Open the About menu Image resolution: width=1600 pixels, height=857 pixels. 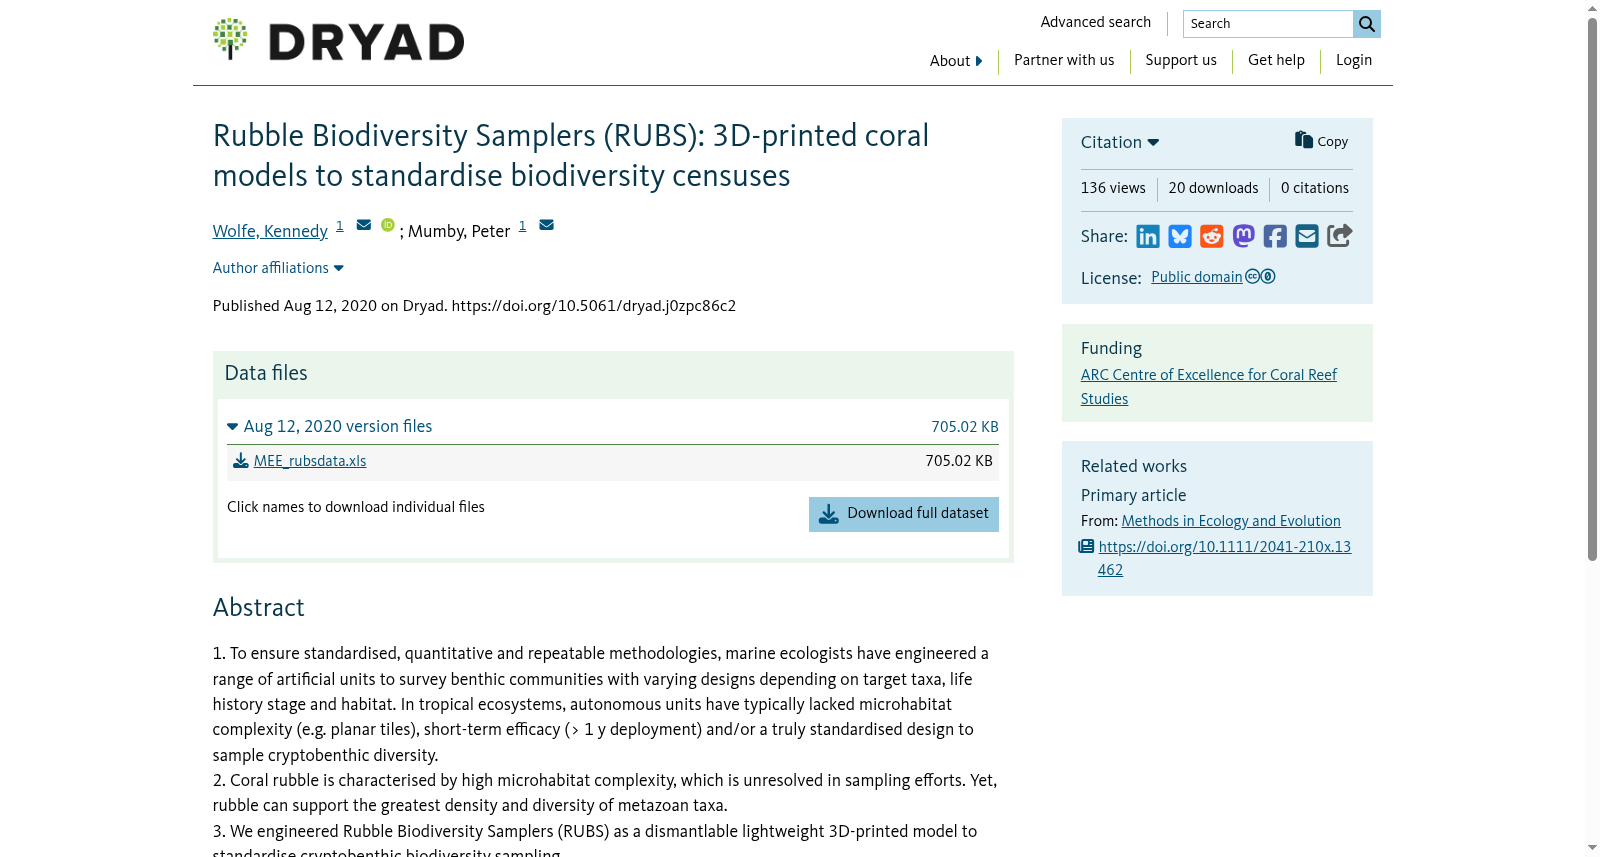[x=956, y=61]
